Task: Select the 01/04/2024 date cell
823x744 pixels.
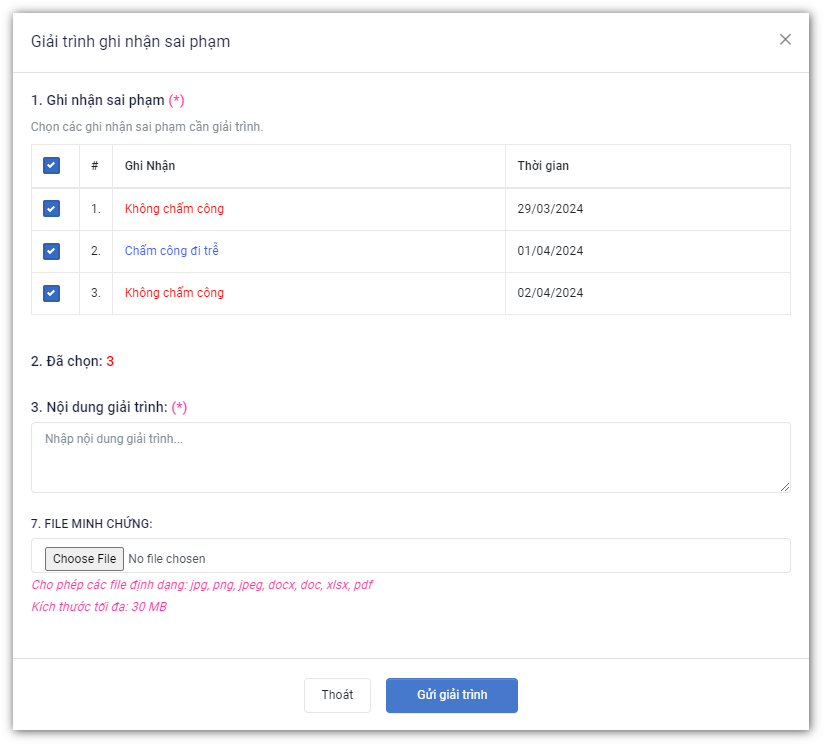Action: [x=550, y=251]
